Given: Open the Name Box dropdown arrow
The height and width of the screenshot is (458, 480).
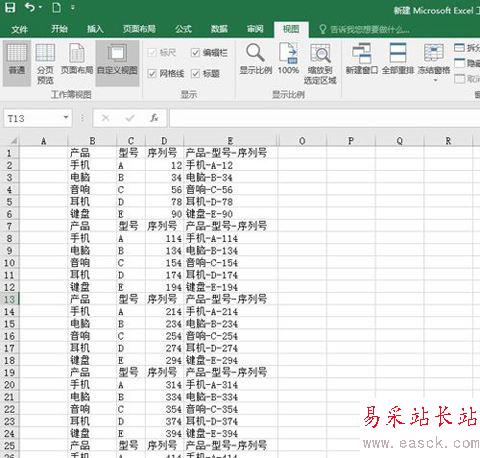Looking at the screenshot, I should [x=66, y=117].
